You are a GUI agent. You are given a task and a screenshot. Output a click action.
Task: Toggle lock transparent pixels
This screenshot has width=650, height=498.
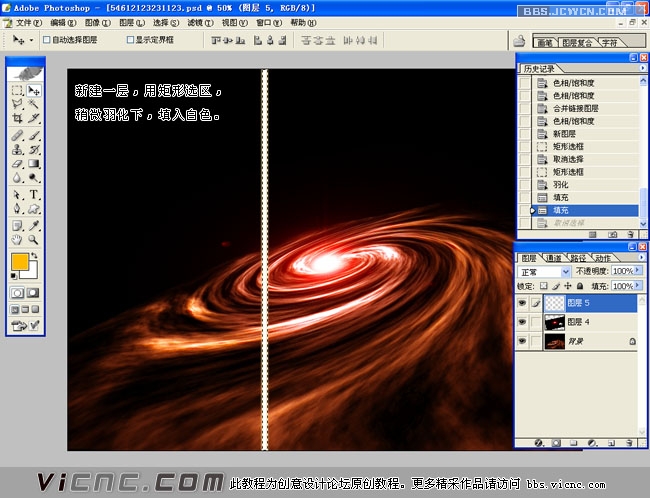[x=543, y=286]
